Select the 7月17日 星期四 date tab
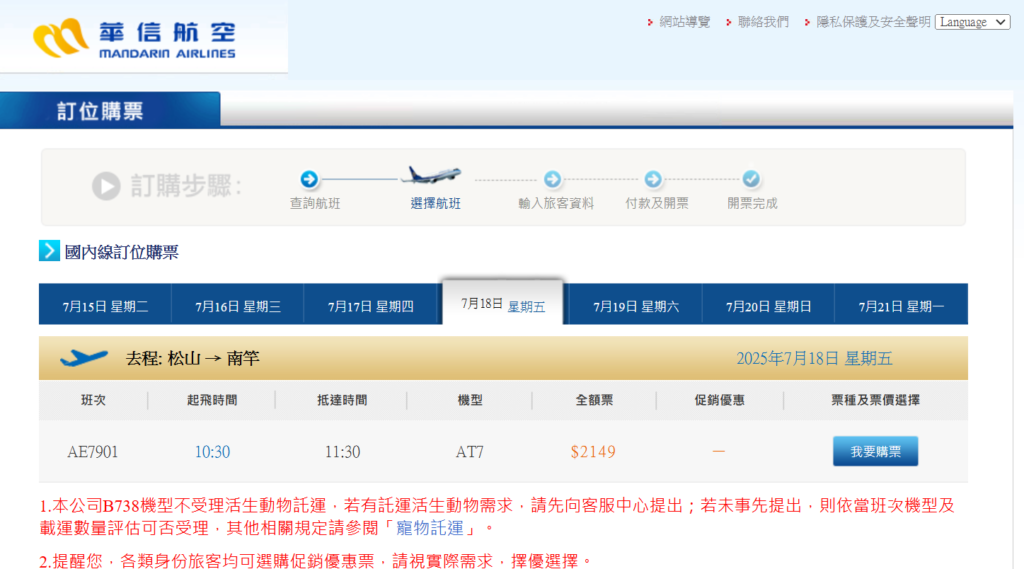The height and width of the screenshot is (569, 1024). [370, 306]
